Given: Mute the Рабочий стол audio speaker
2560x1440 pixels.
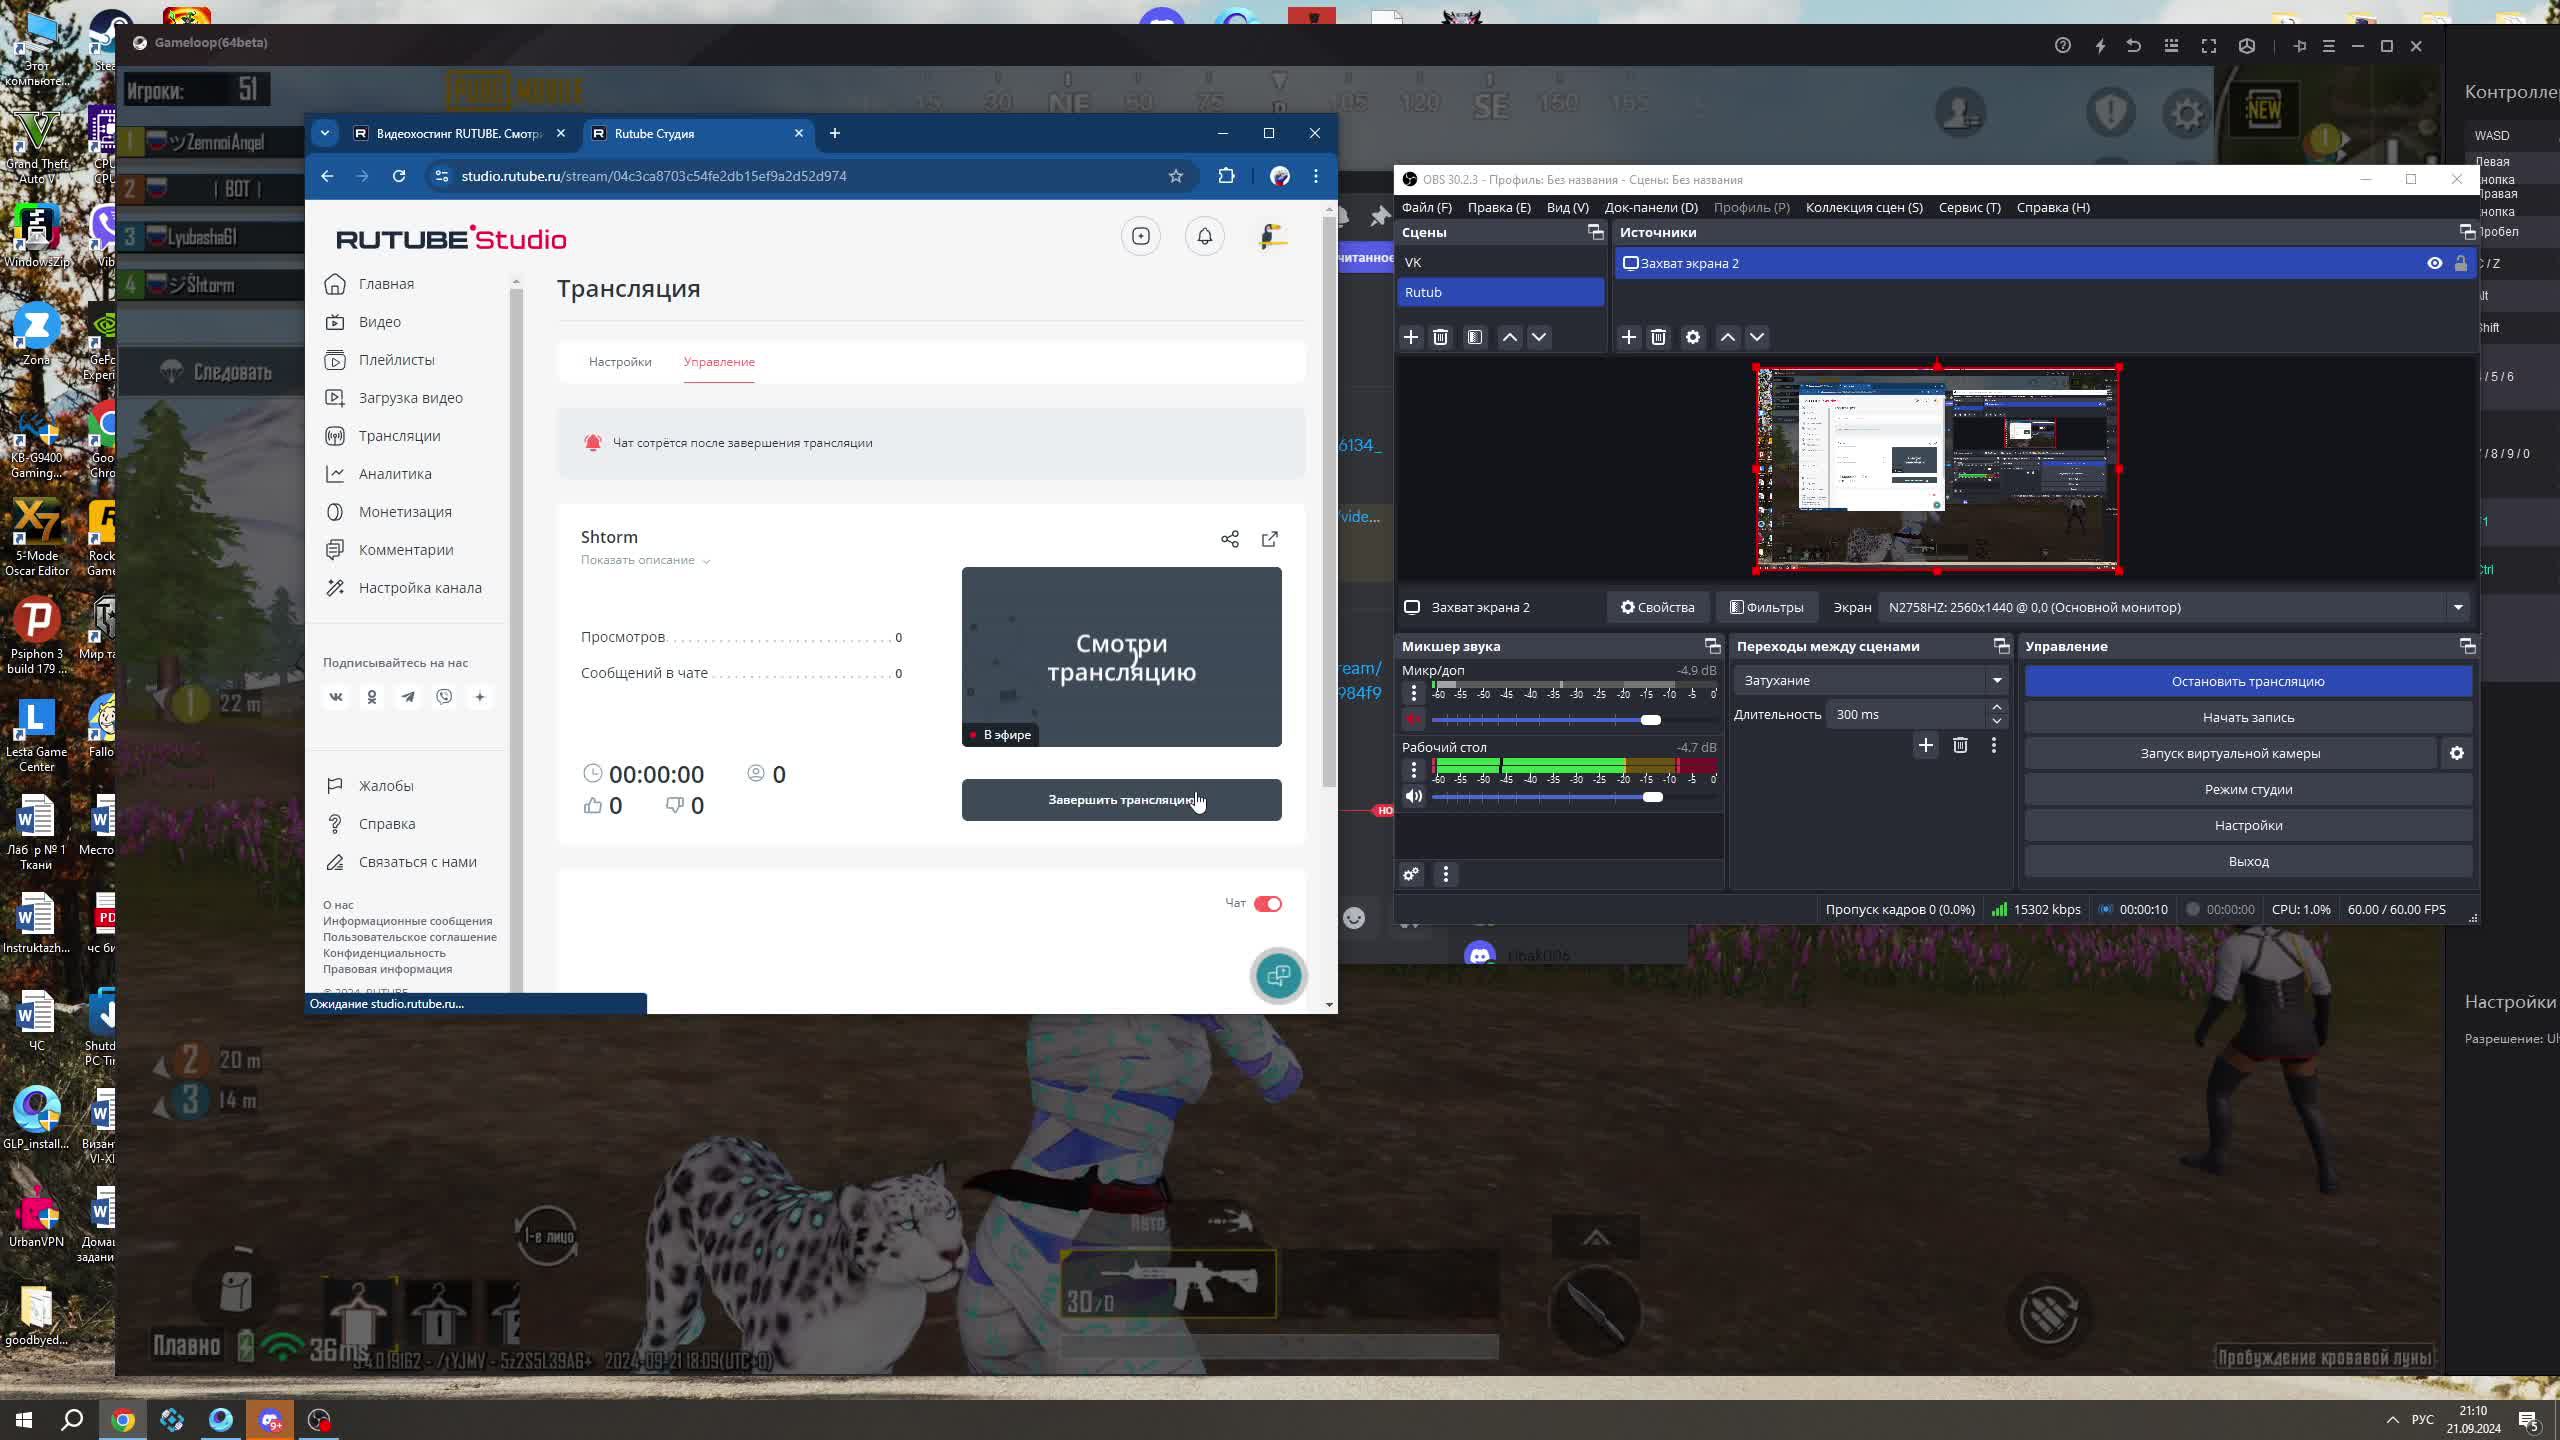Looking at the screenshot, I should [1413, 796].
